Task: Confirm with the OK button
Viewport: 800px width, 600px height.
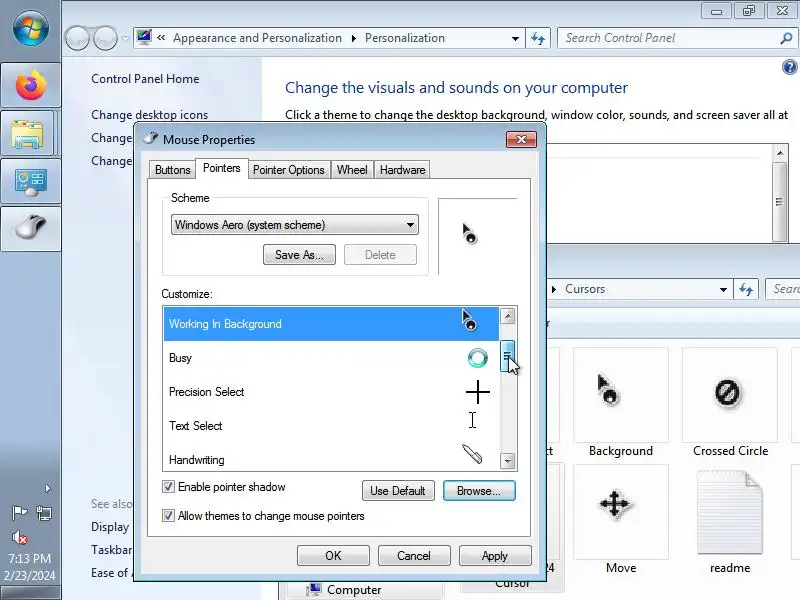Action: (x=333, y=556)
